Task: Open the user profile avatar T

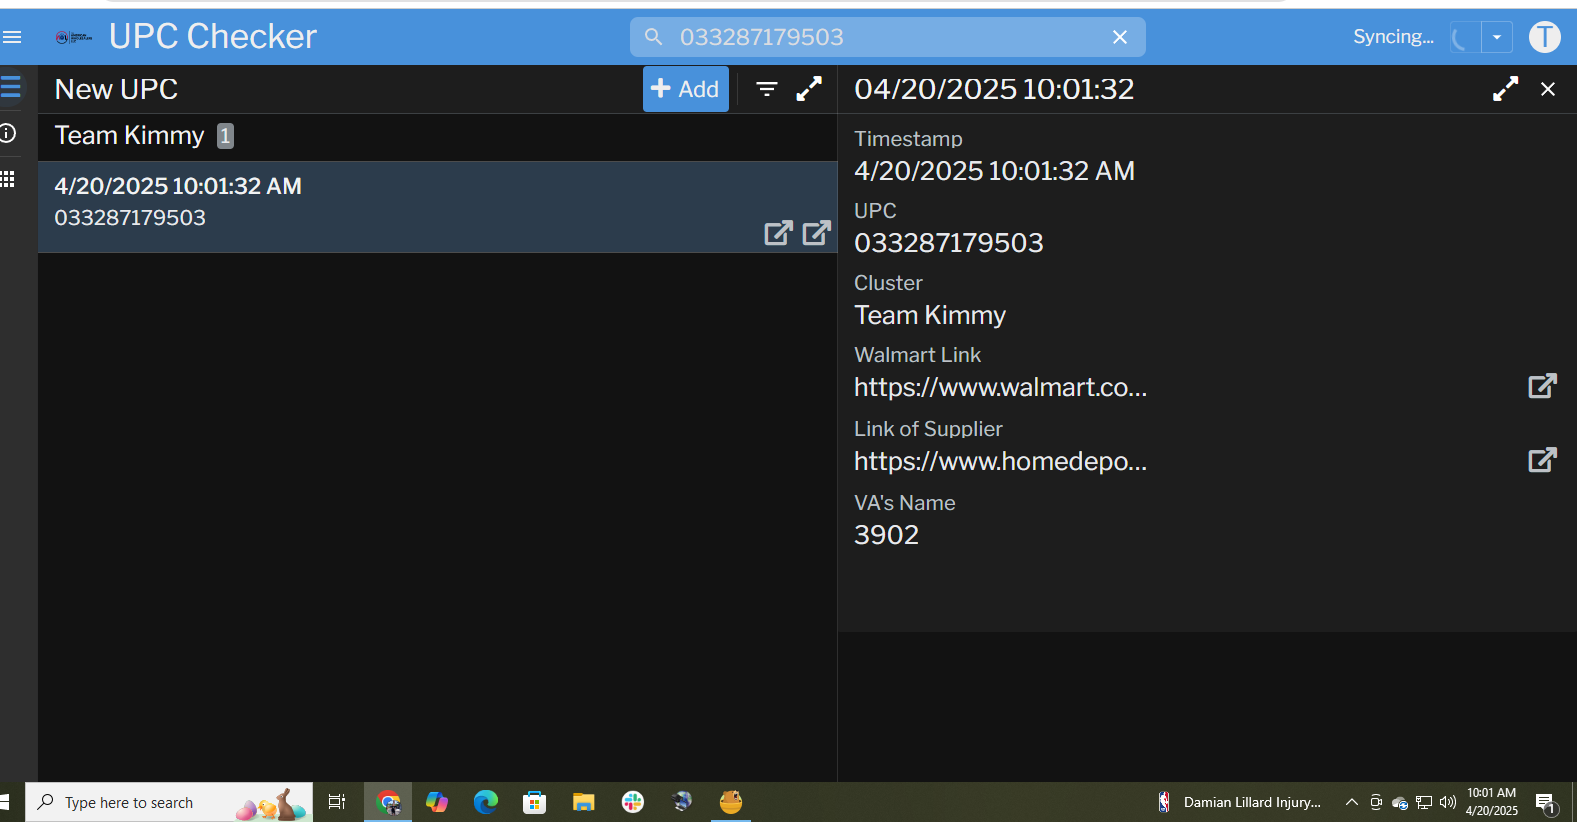Action: (1544, 37)
